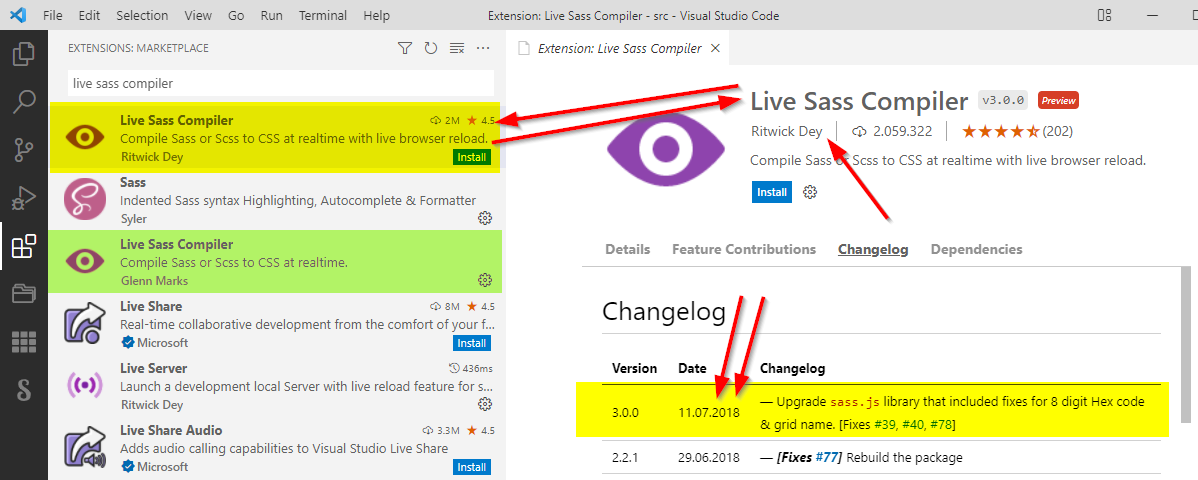Open Run and Debug view
1198x480 pixels.
24,198
